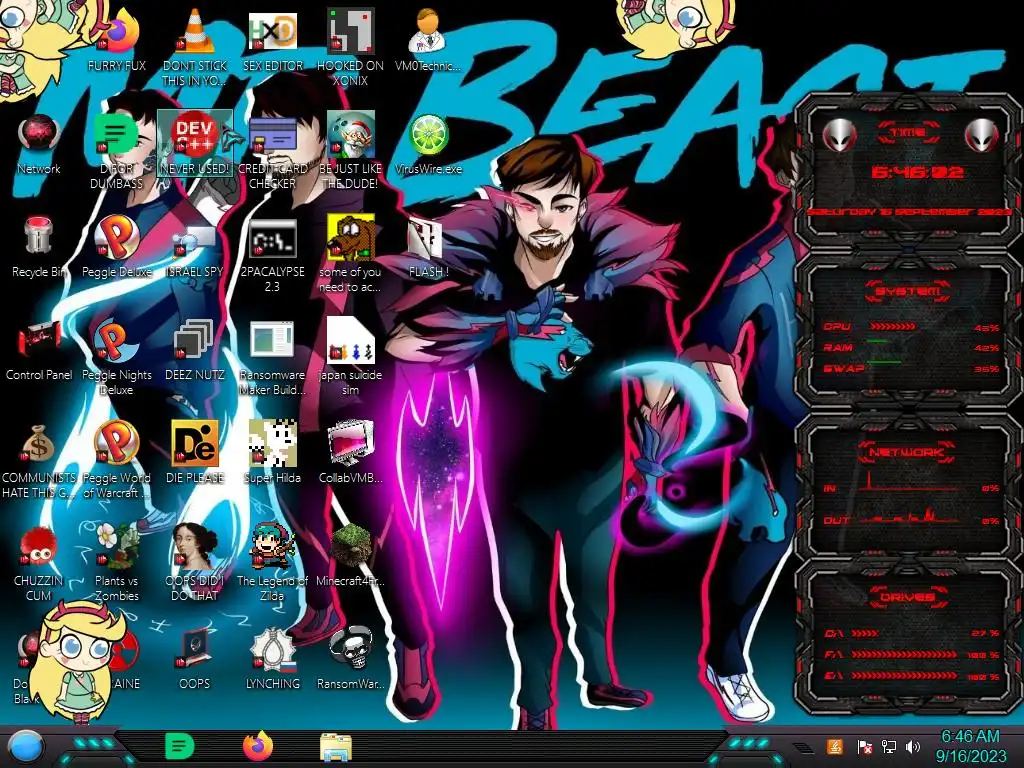Screen dimensions: 1024x768
Task: Open the green chat app pinned on taskbar
Action: 179,746
